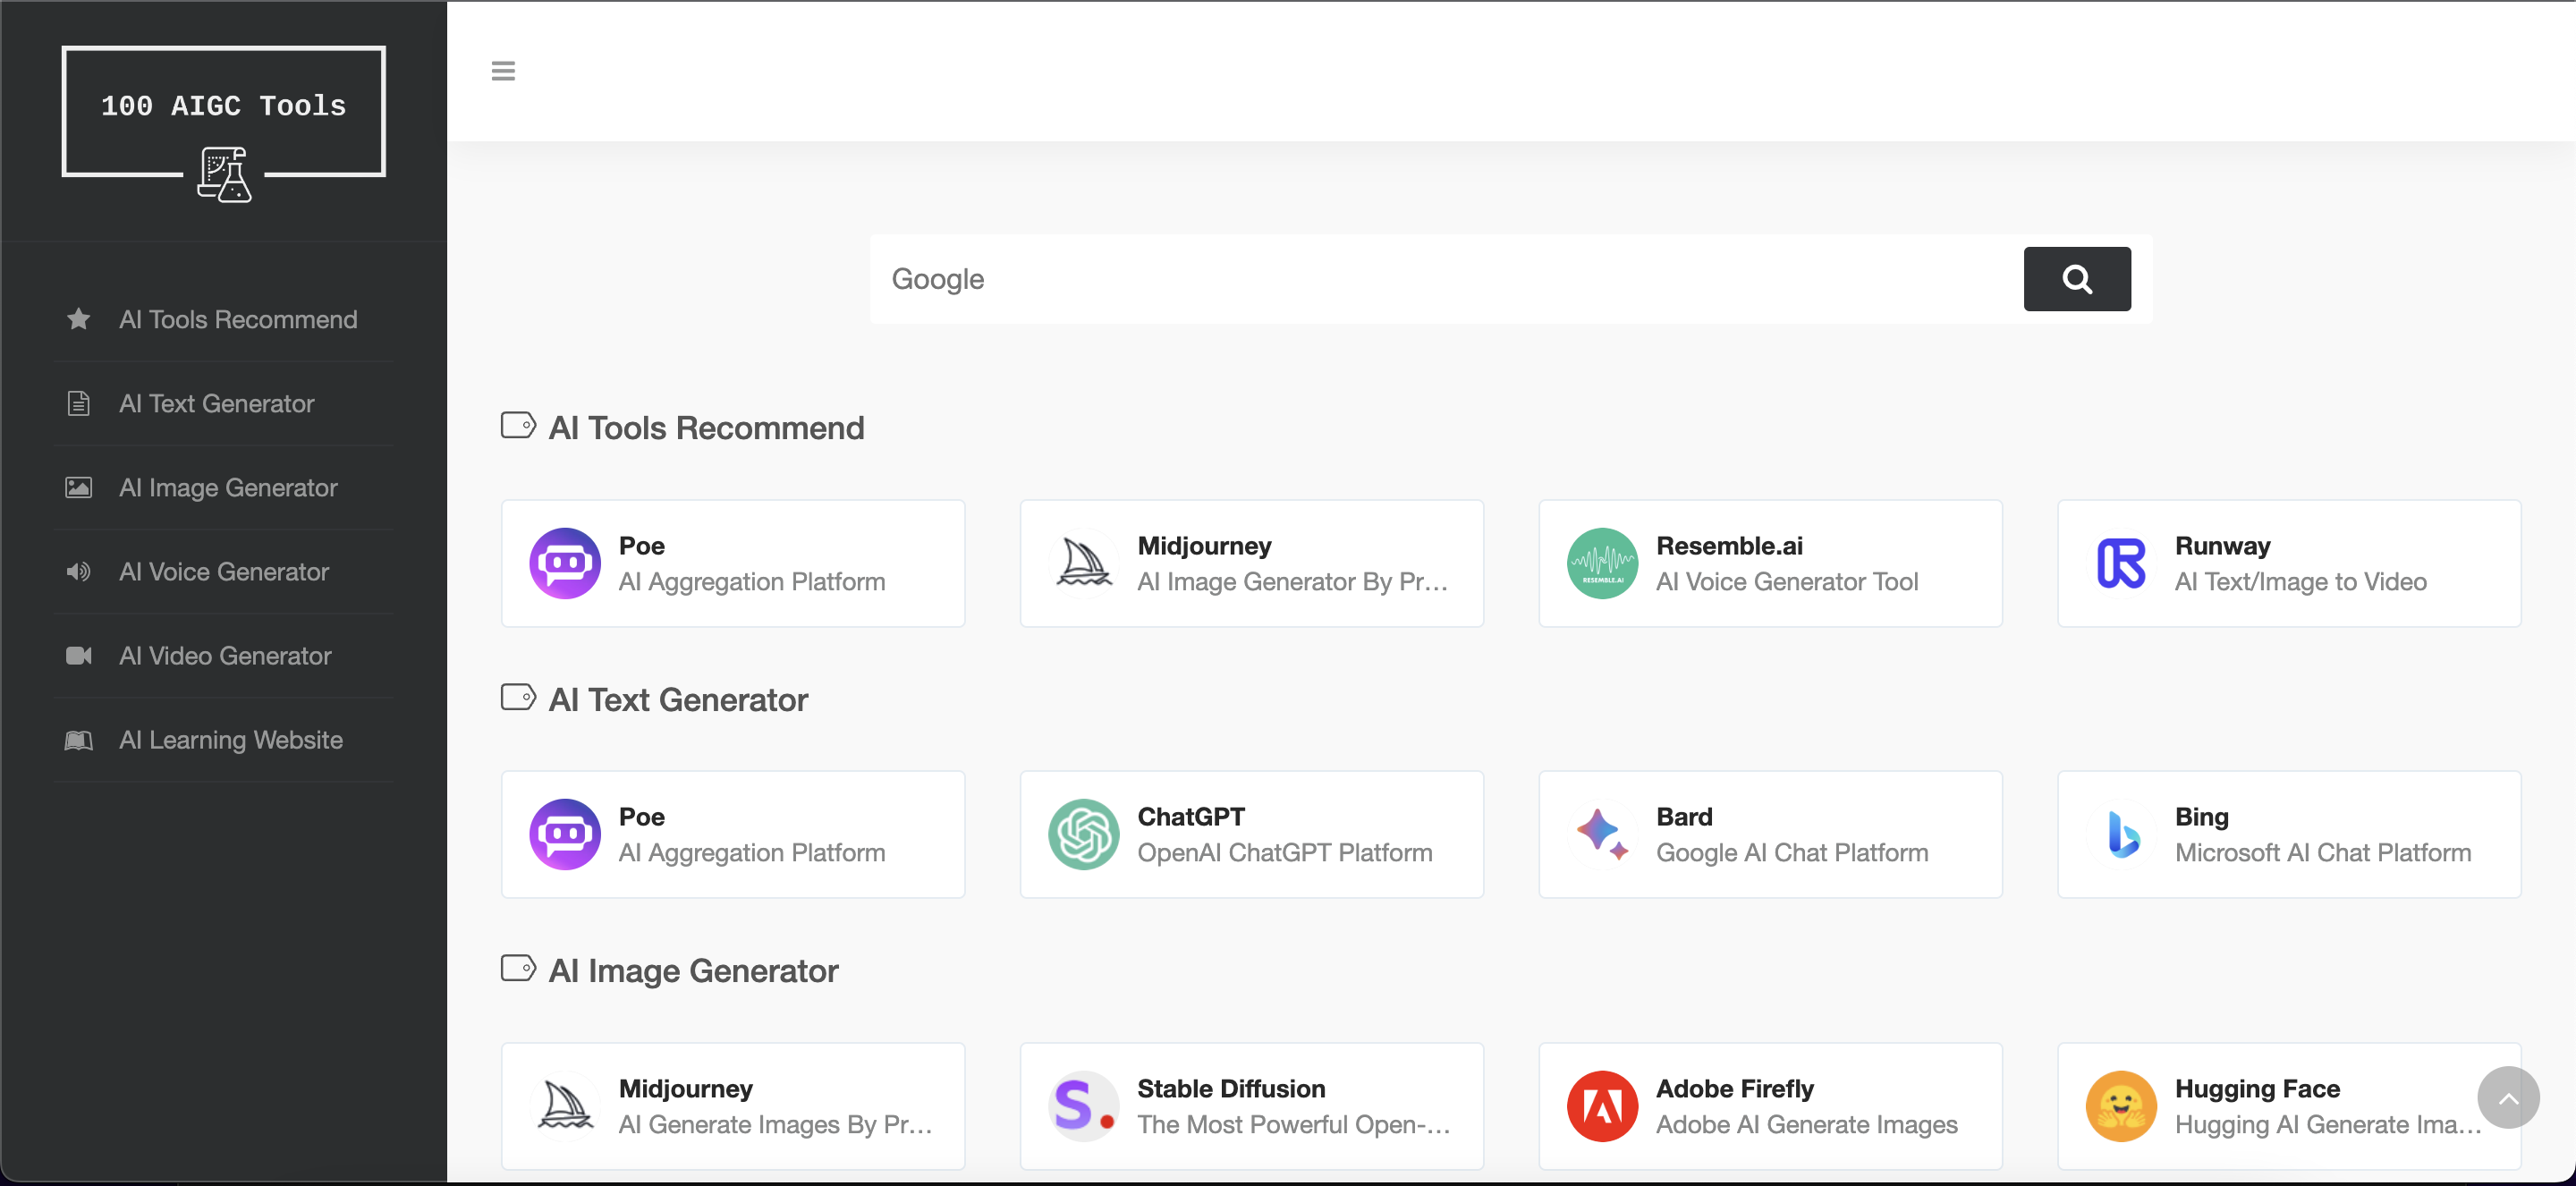2576x1186 pixels.
Task: Click the Hugging Face emoji icon
Action: tap(2120, 1106)
